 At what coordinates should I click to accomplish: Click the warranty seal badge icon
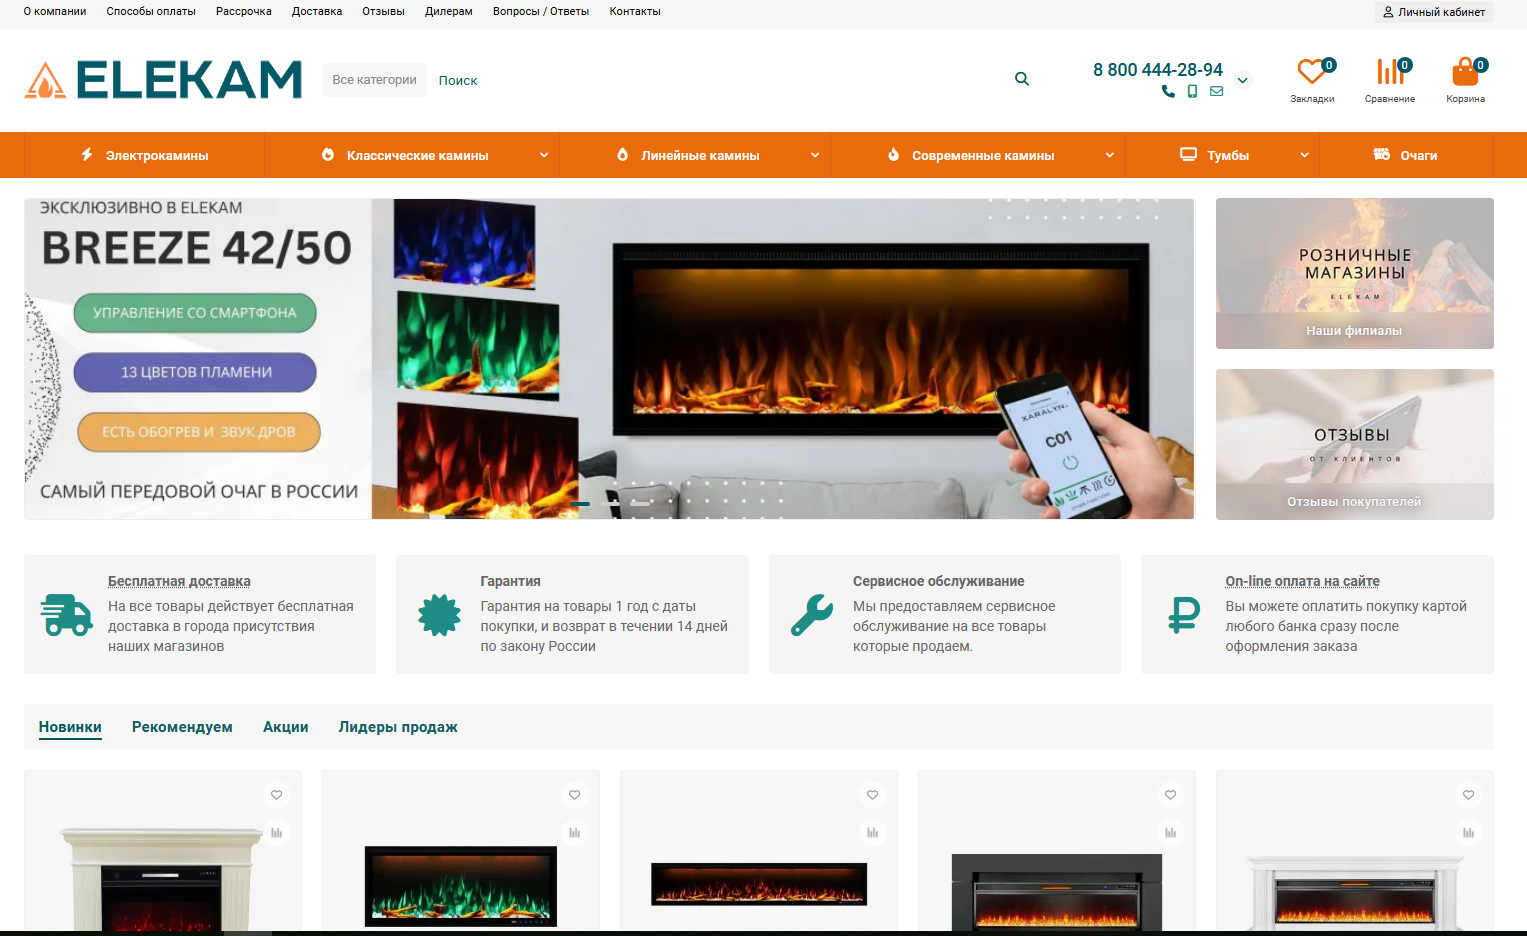coord(439,615)
